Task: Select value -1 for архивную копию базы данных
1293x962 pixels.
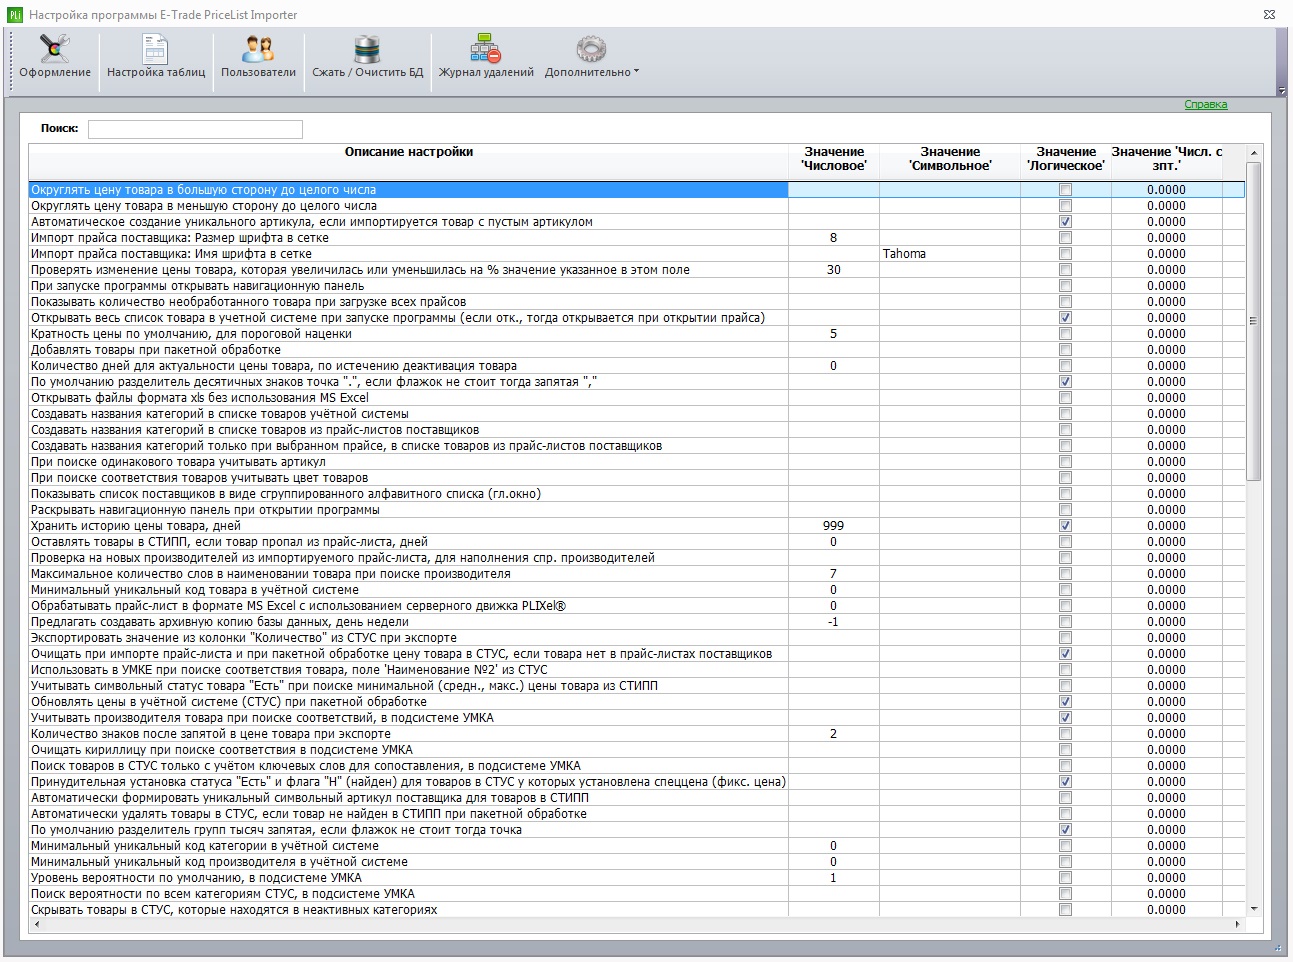Action: (x=834, y=622)
